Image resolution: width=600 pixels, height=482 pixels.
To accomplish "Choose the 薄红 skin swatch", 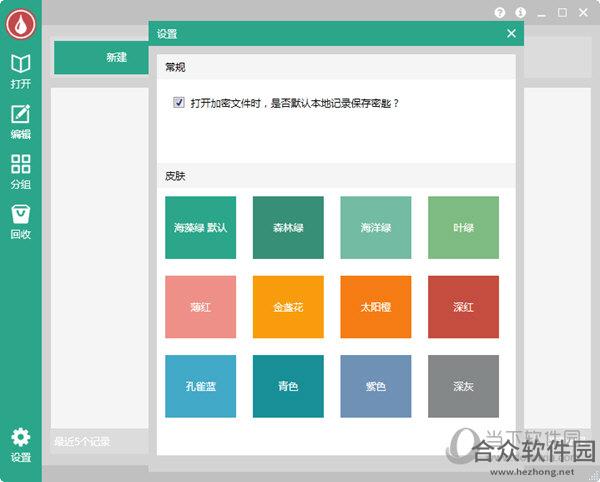I will click(x=201, y=307).
